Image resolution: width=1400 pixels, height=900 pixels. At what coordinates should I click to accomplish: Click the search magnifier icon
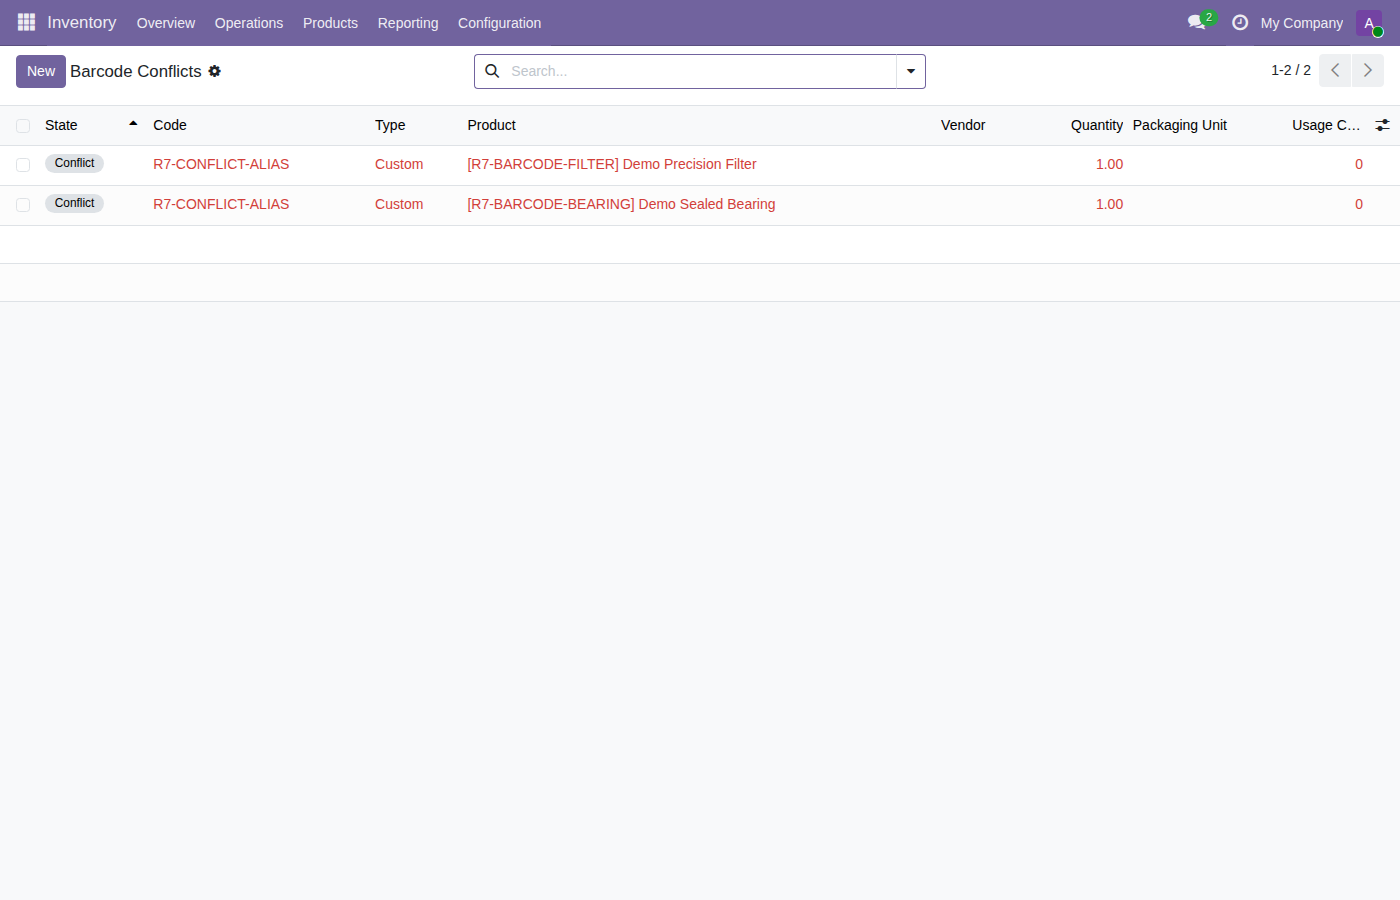pyautogui.click(x=492, y=71)
